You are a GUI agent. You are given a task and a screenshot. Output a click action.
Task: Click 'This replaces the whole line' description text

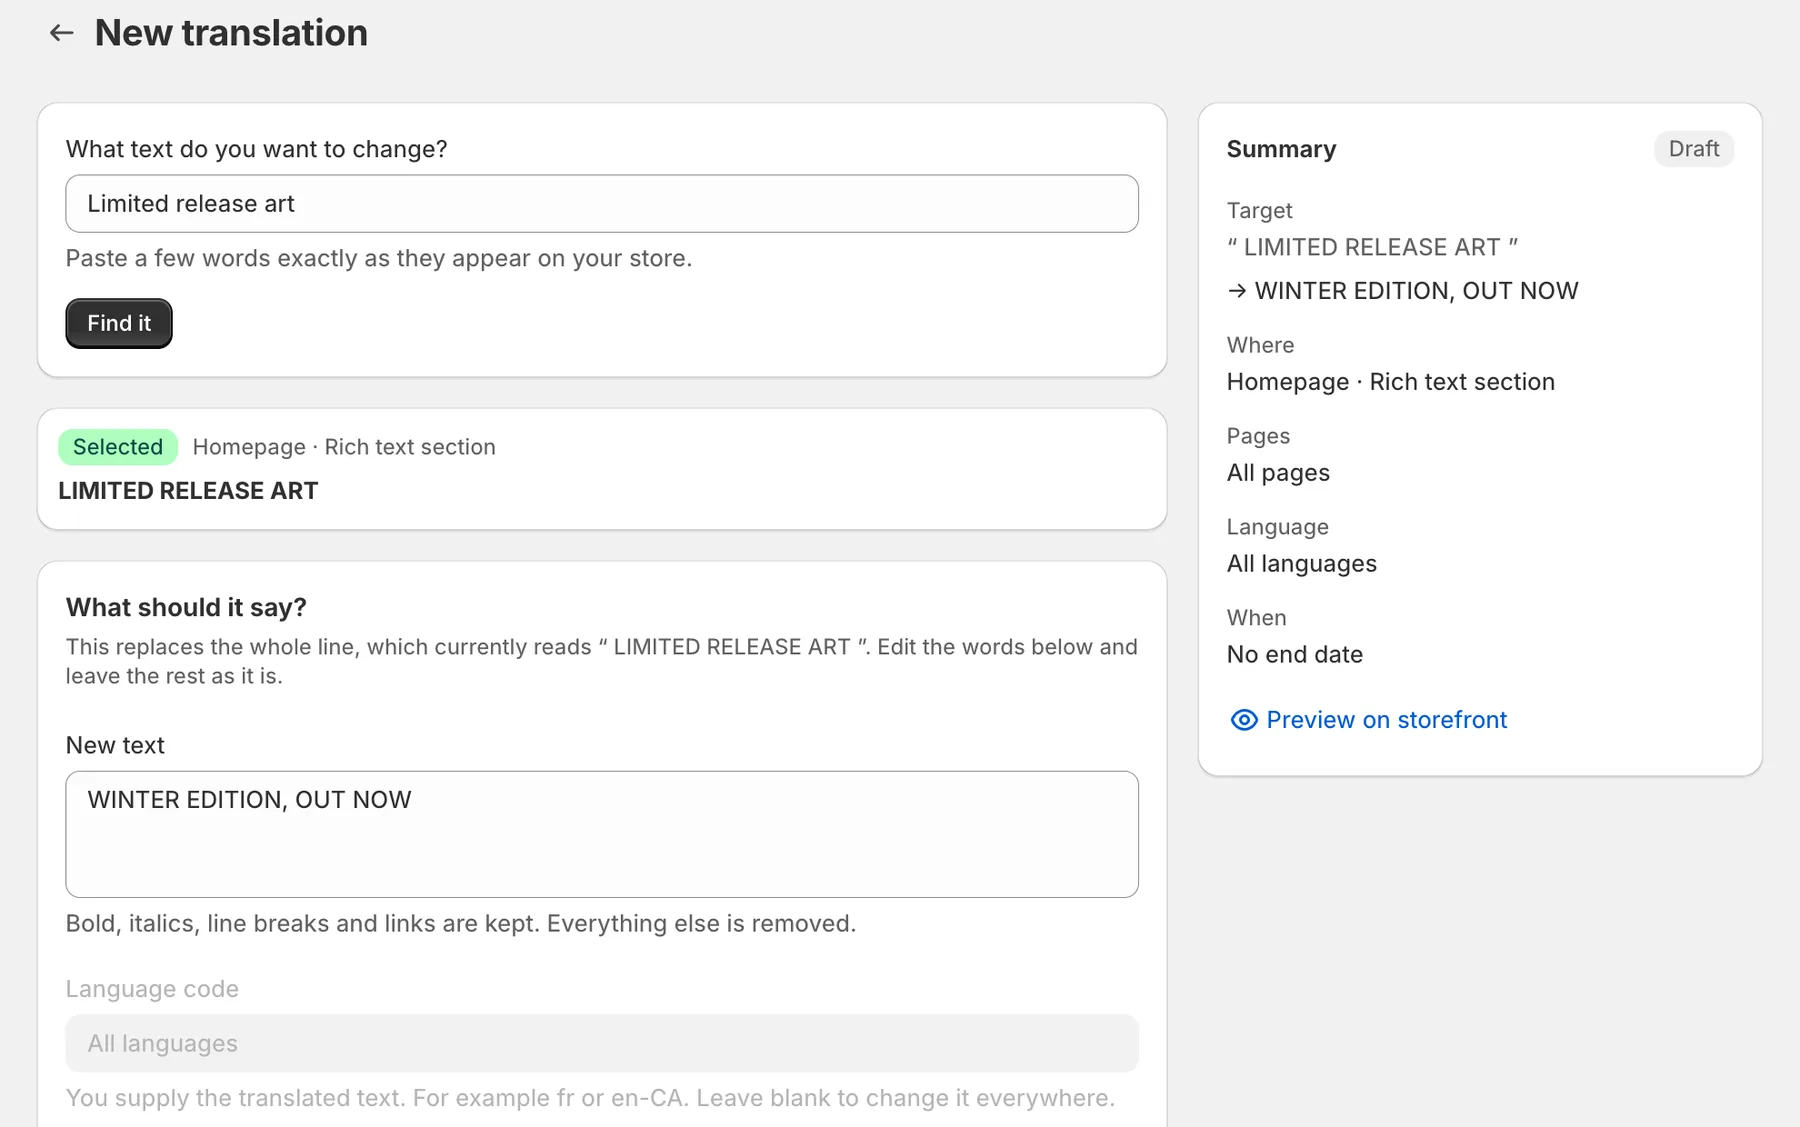pyautogui.click(x=602, y=661)
